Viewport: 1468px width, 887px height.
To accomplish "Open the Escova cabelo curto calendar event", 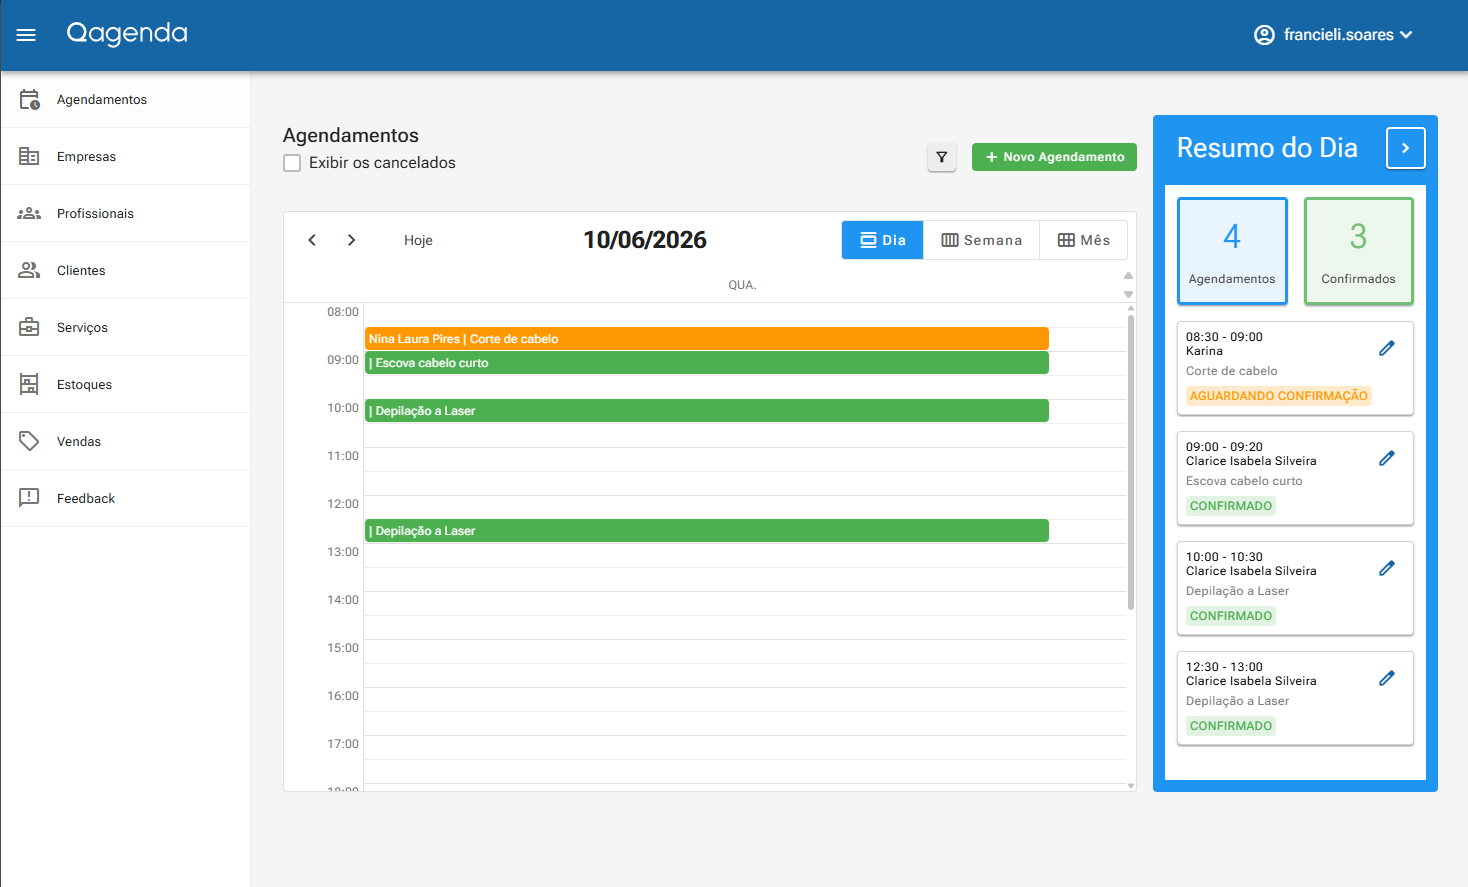I will [707, 363].
